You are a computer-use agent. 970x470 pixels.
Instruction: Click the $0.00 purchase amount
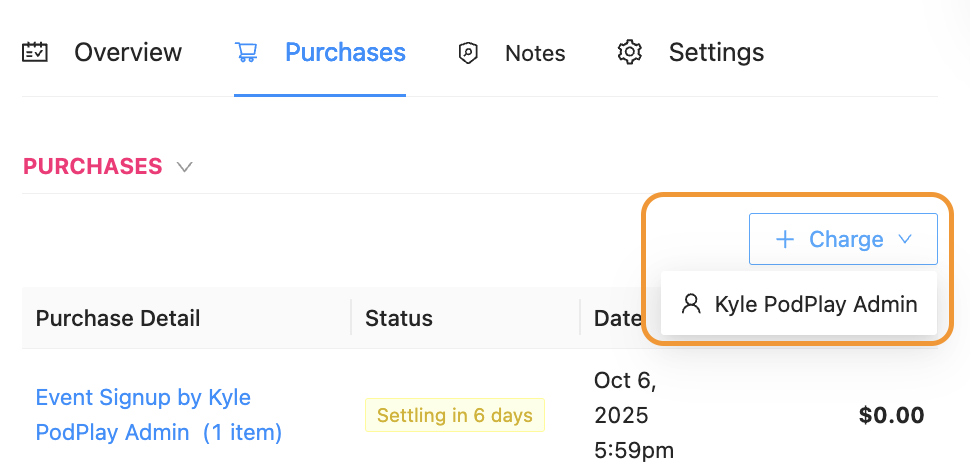tap(892, 415)
